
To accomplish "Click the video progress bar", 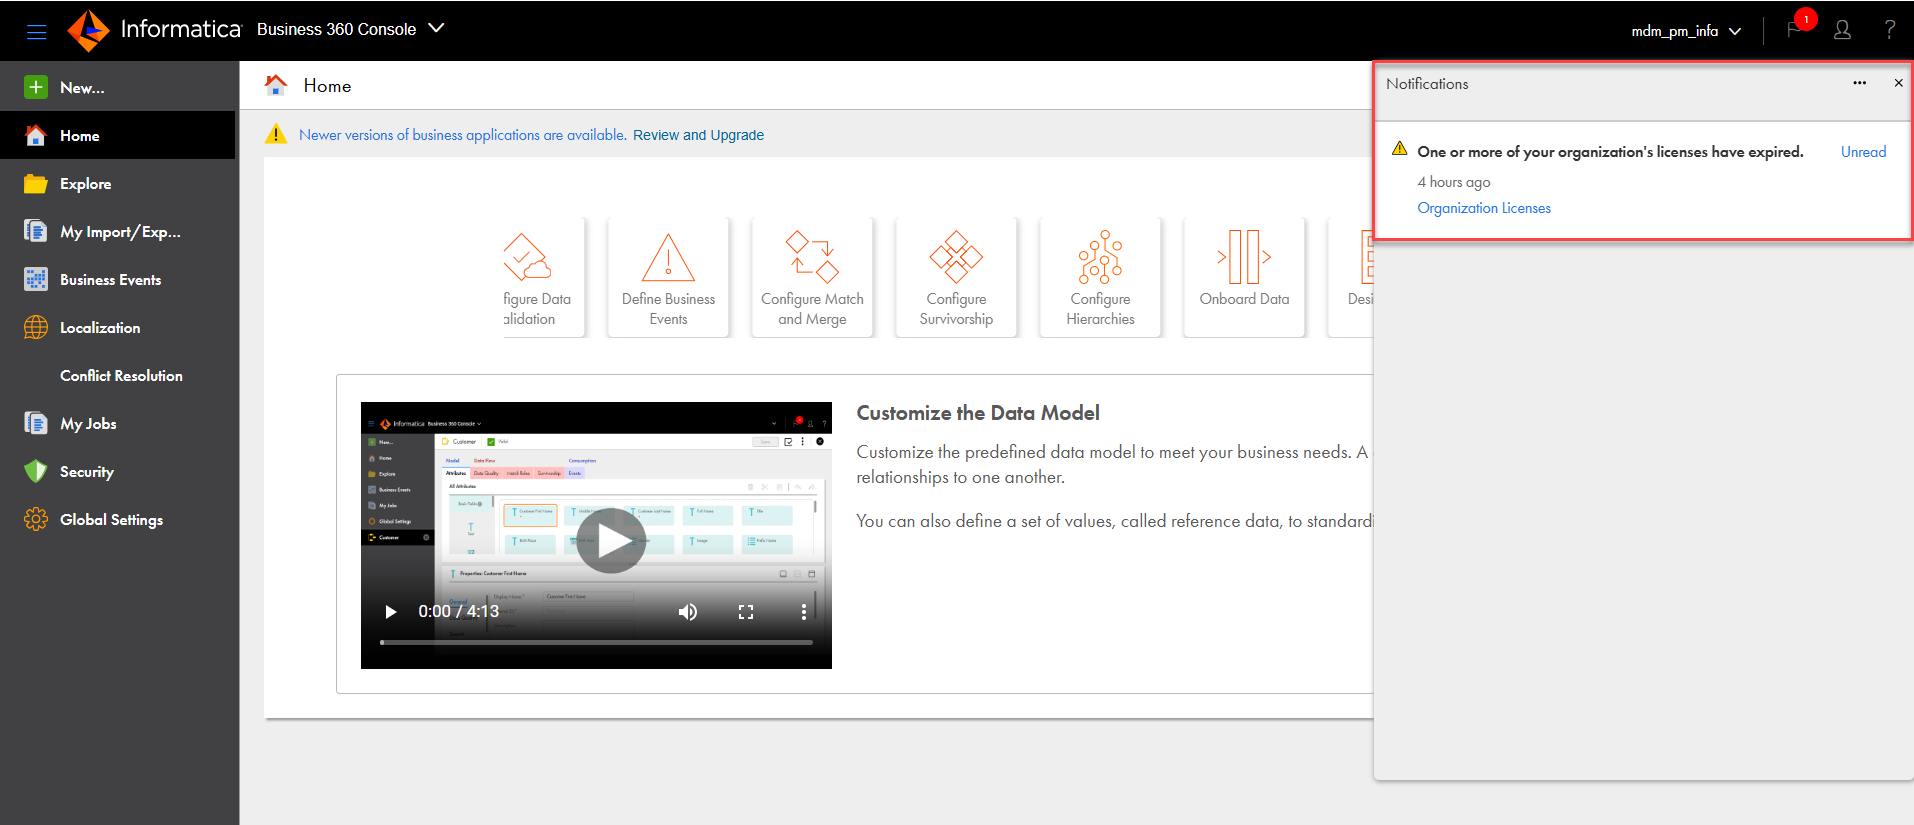I will (x=596, y=642).
